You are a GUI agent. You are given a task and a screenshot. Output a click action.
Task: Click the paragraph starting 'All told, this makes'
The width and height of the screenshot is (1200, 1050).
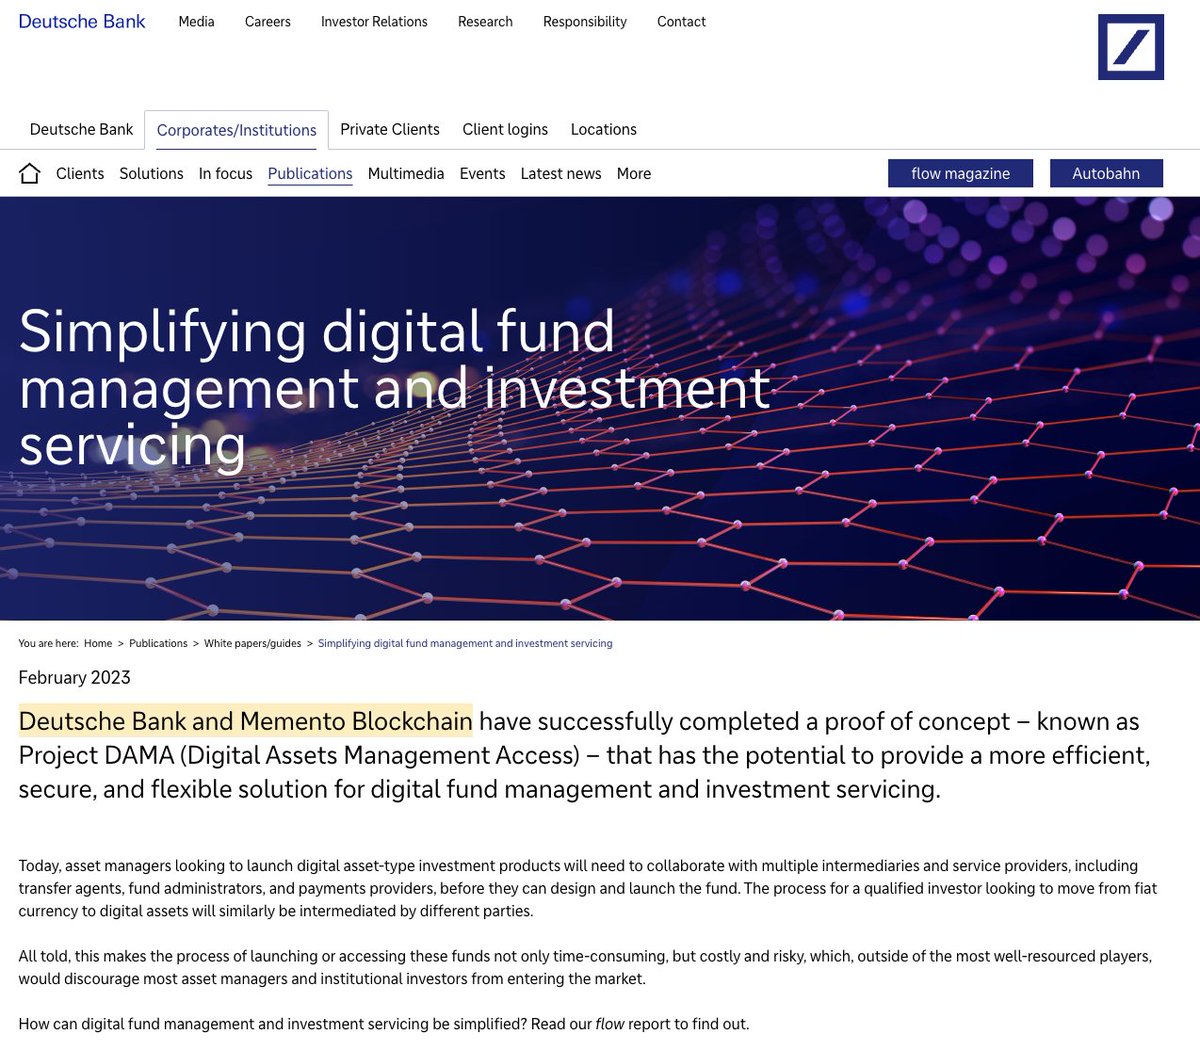point(585,967)
